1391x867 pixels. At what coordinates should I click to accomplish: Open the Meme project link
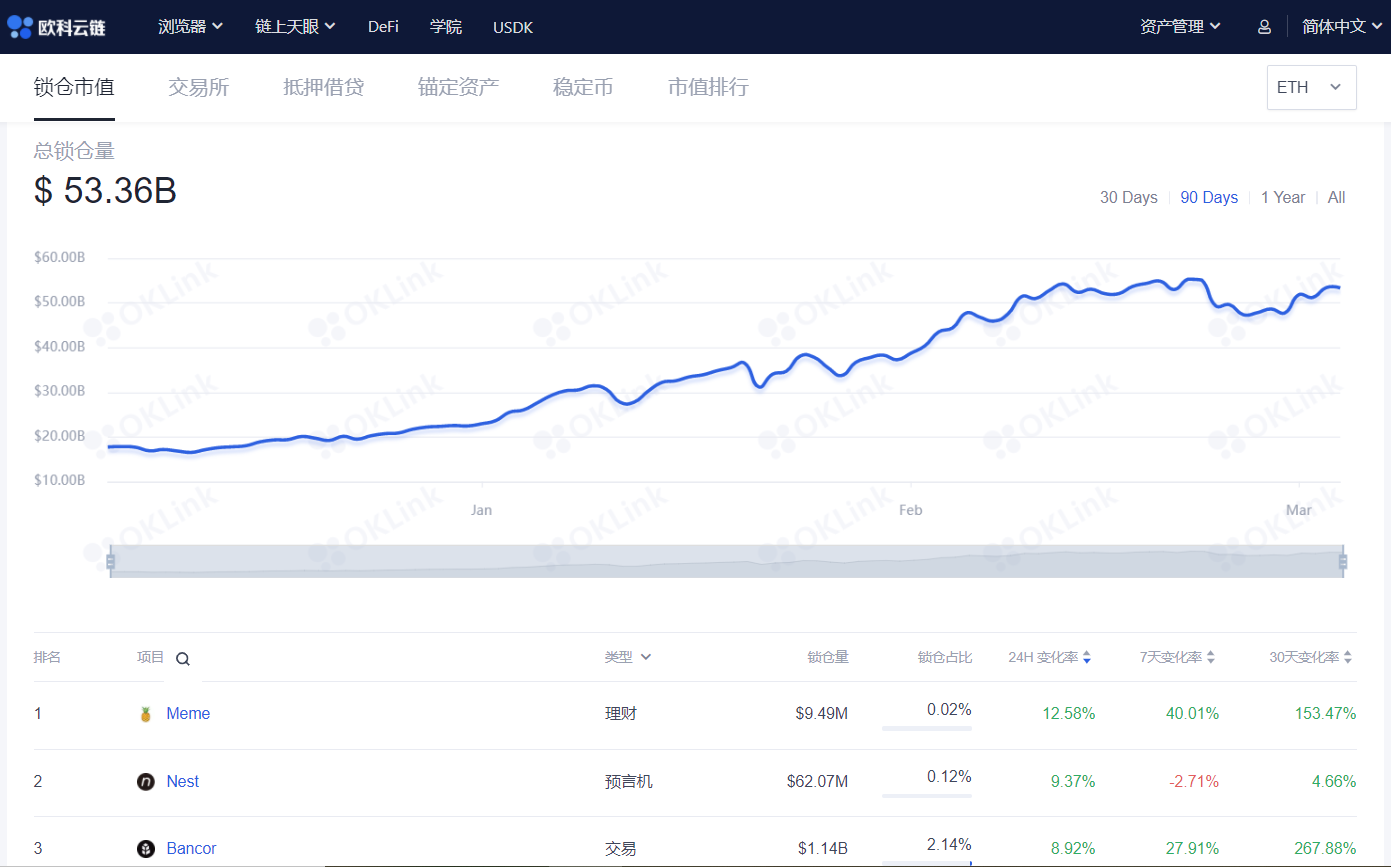click(x=188, y=714)
